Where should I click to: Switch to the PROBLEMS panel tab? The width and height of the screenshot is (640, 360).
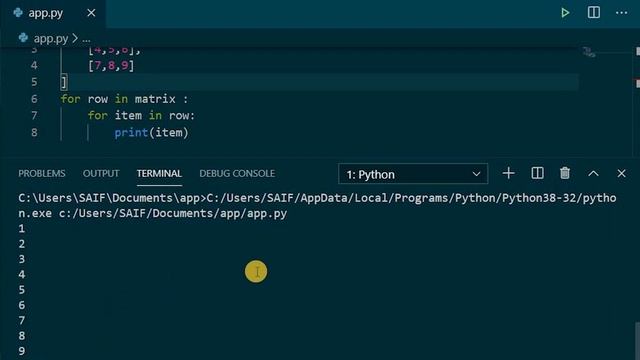coord(42,173)
